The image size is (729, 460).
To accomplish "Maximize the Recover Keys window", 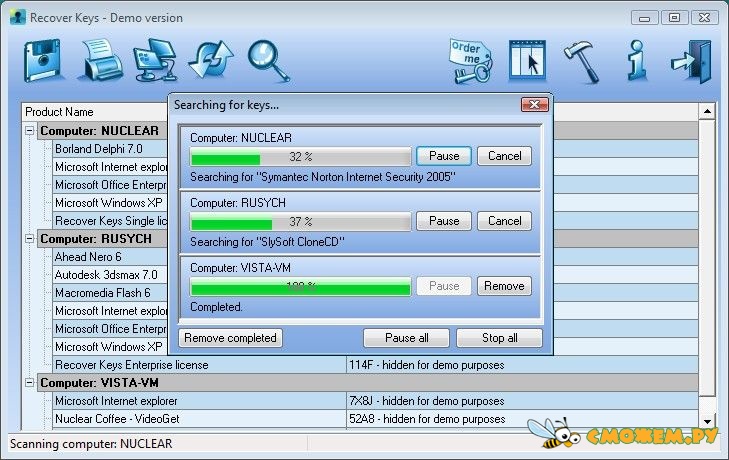I will (674, 18).
